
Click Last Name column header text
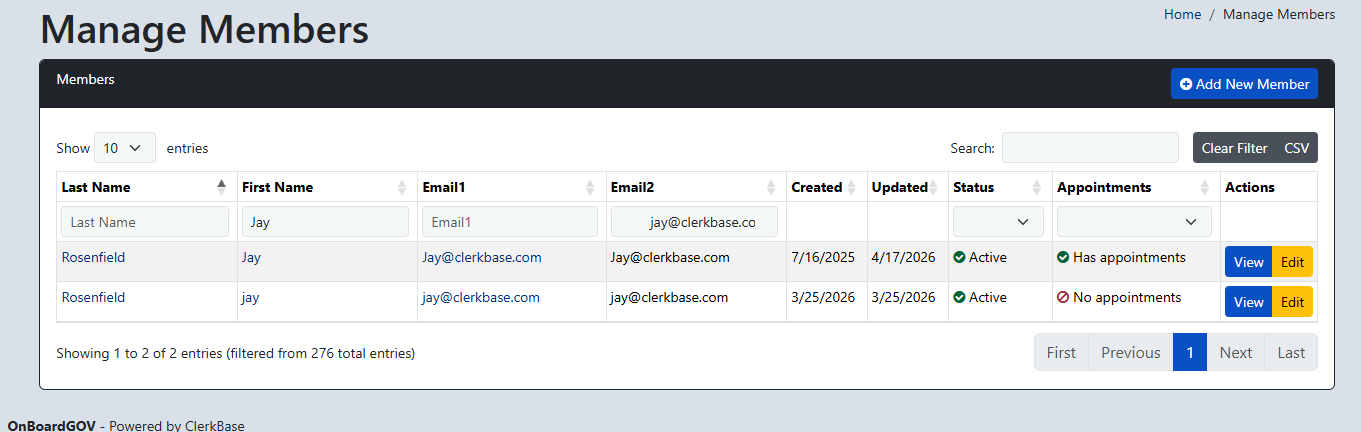[96, 187]
